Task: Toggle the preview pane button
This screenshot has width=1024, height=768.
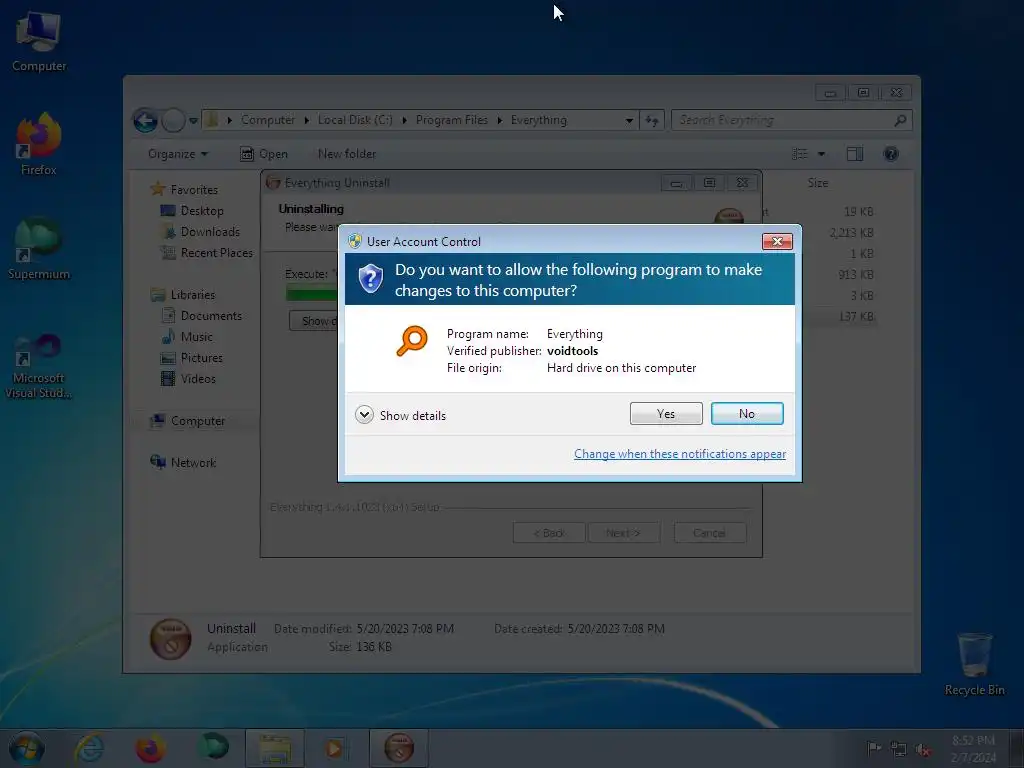Action: 855,154
